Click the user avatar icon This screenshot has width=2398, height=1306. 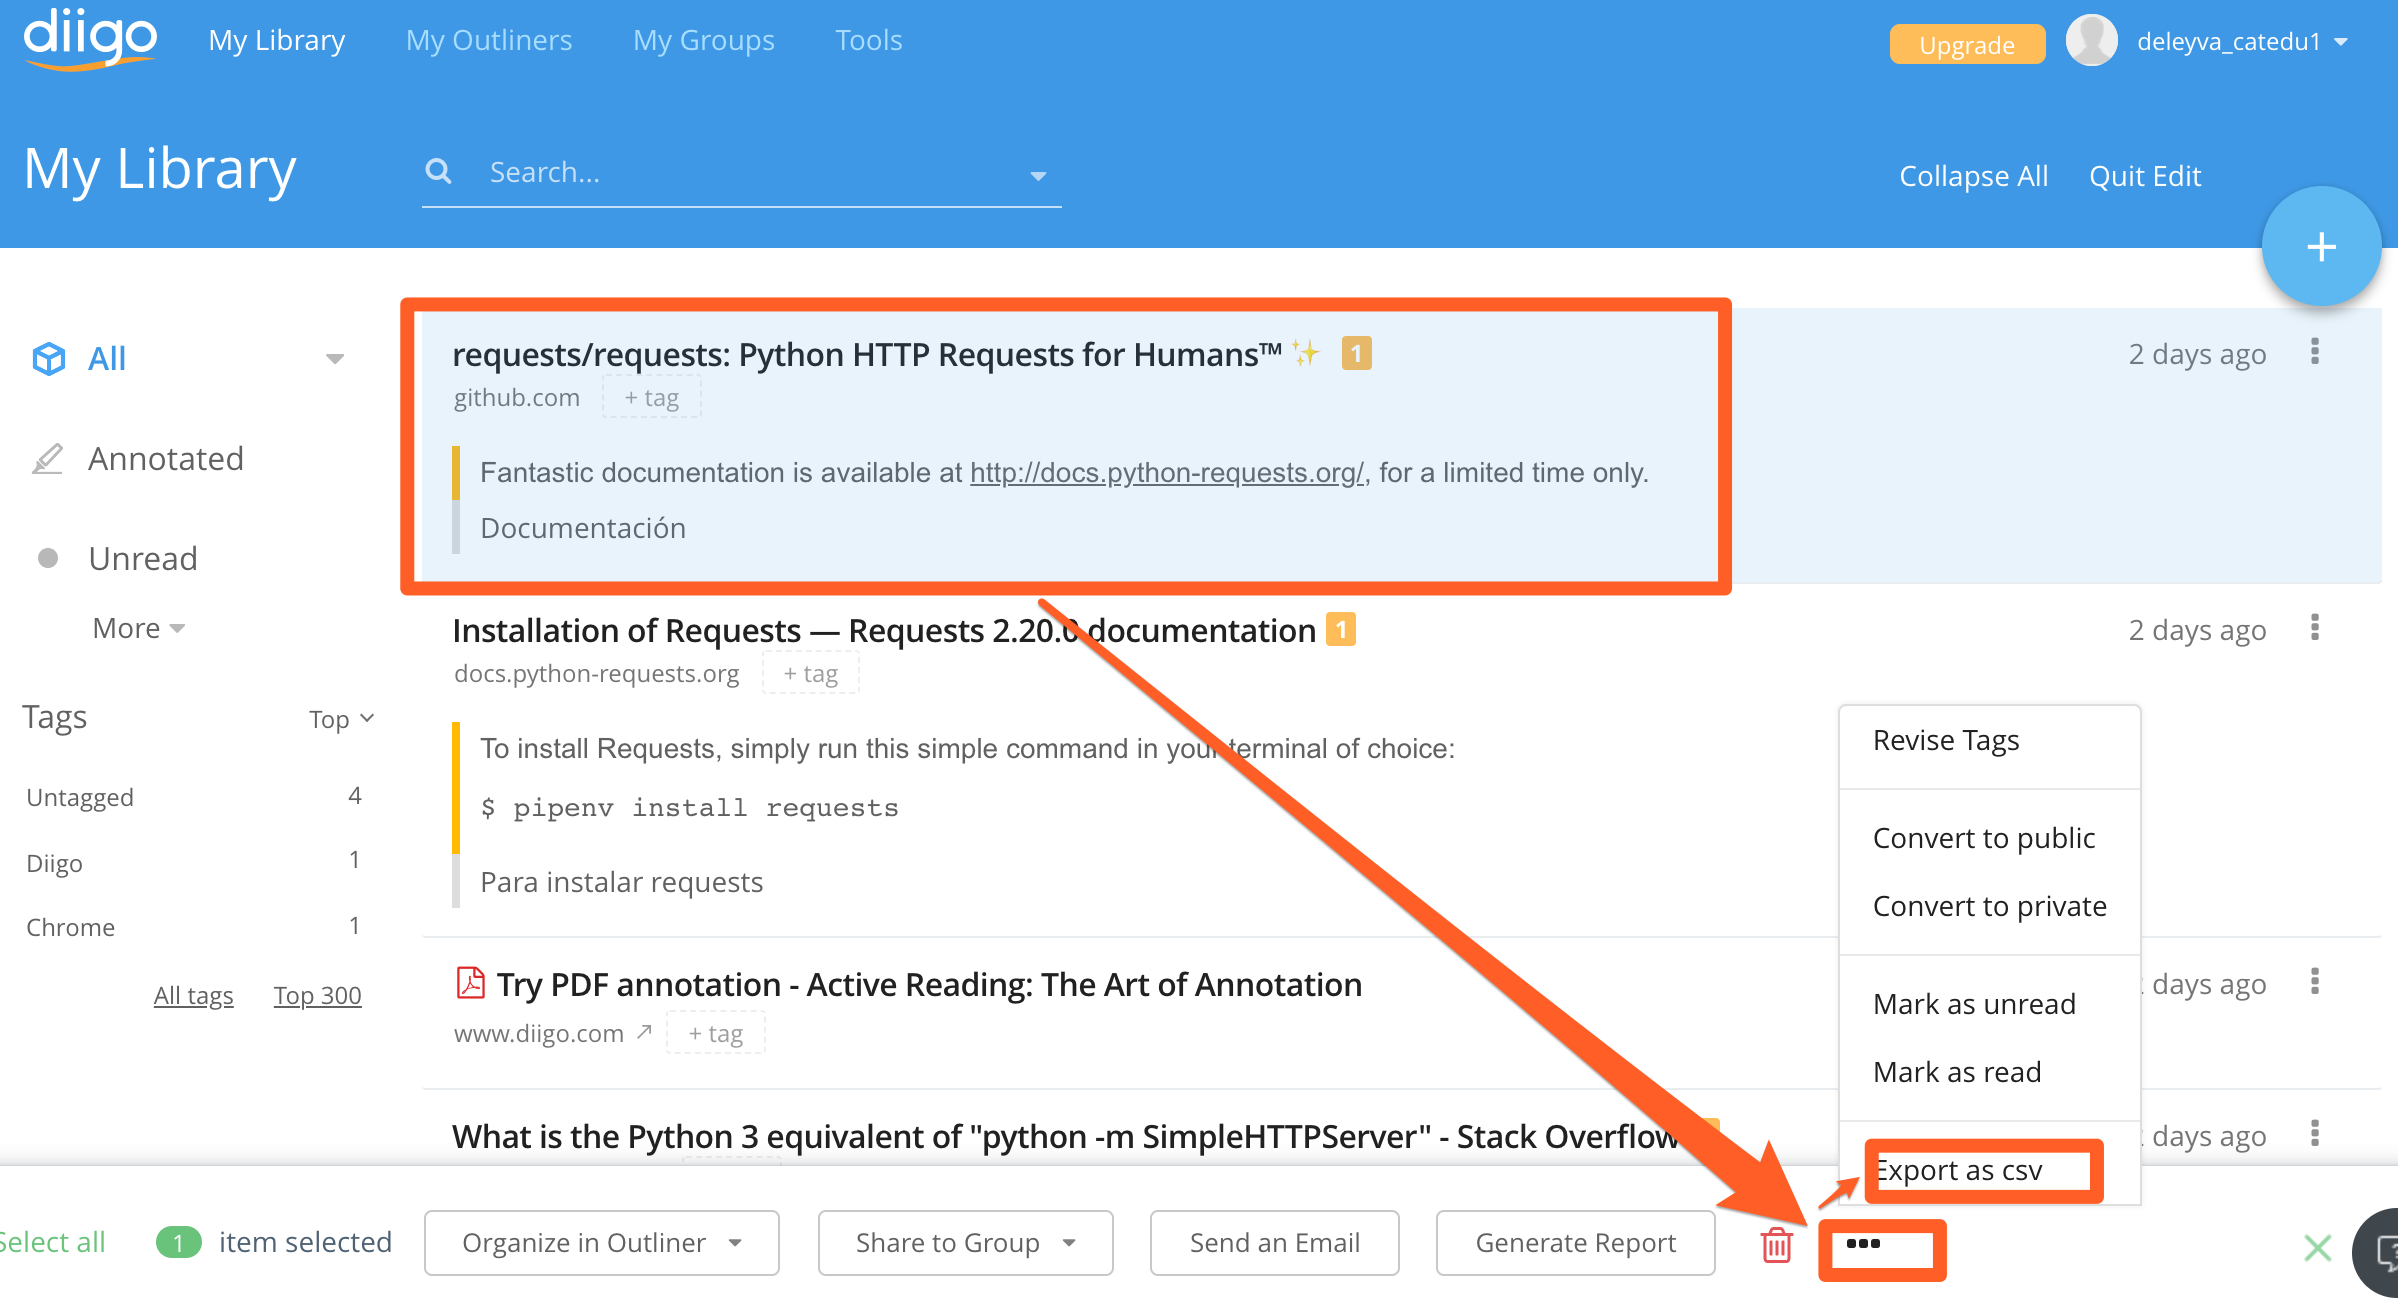point(2091,41)
